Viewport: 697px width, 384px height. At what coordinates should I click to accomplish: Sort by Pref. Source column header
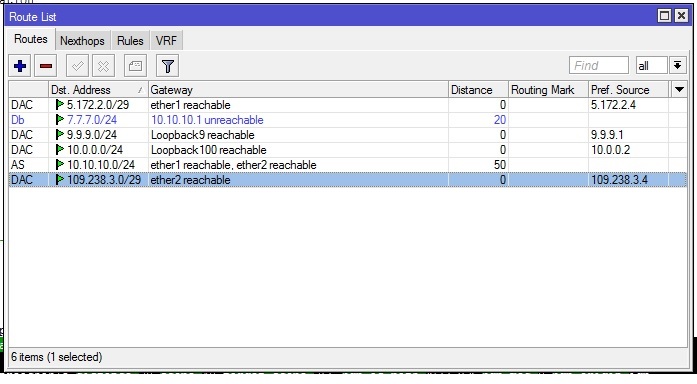[x=629, y=90]
